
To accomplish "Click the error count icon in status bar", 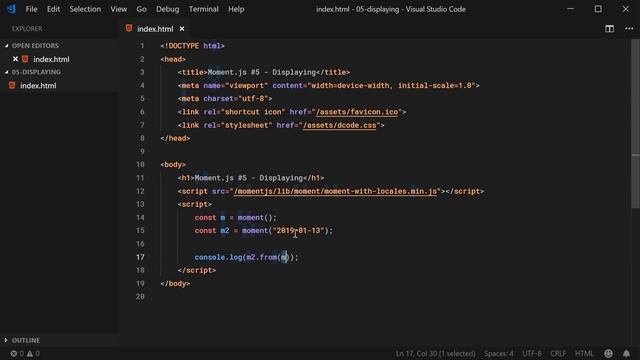I will click(14, 353).
